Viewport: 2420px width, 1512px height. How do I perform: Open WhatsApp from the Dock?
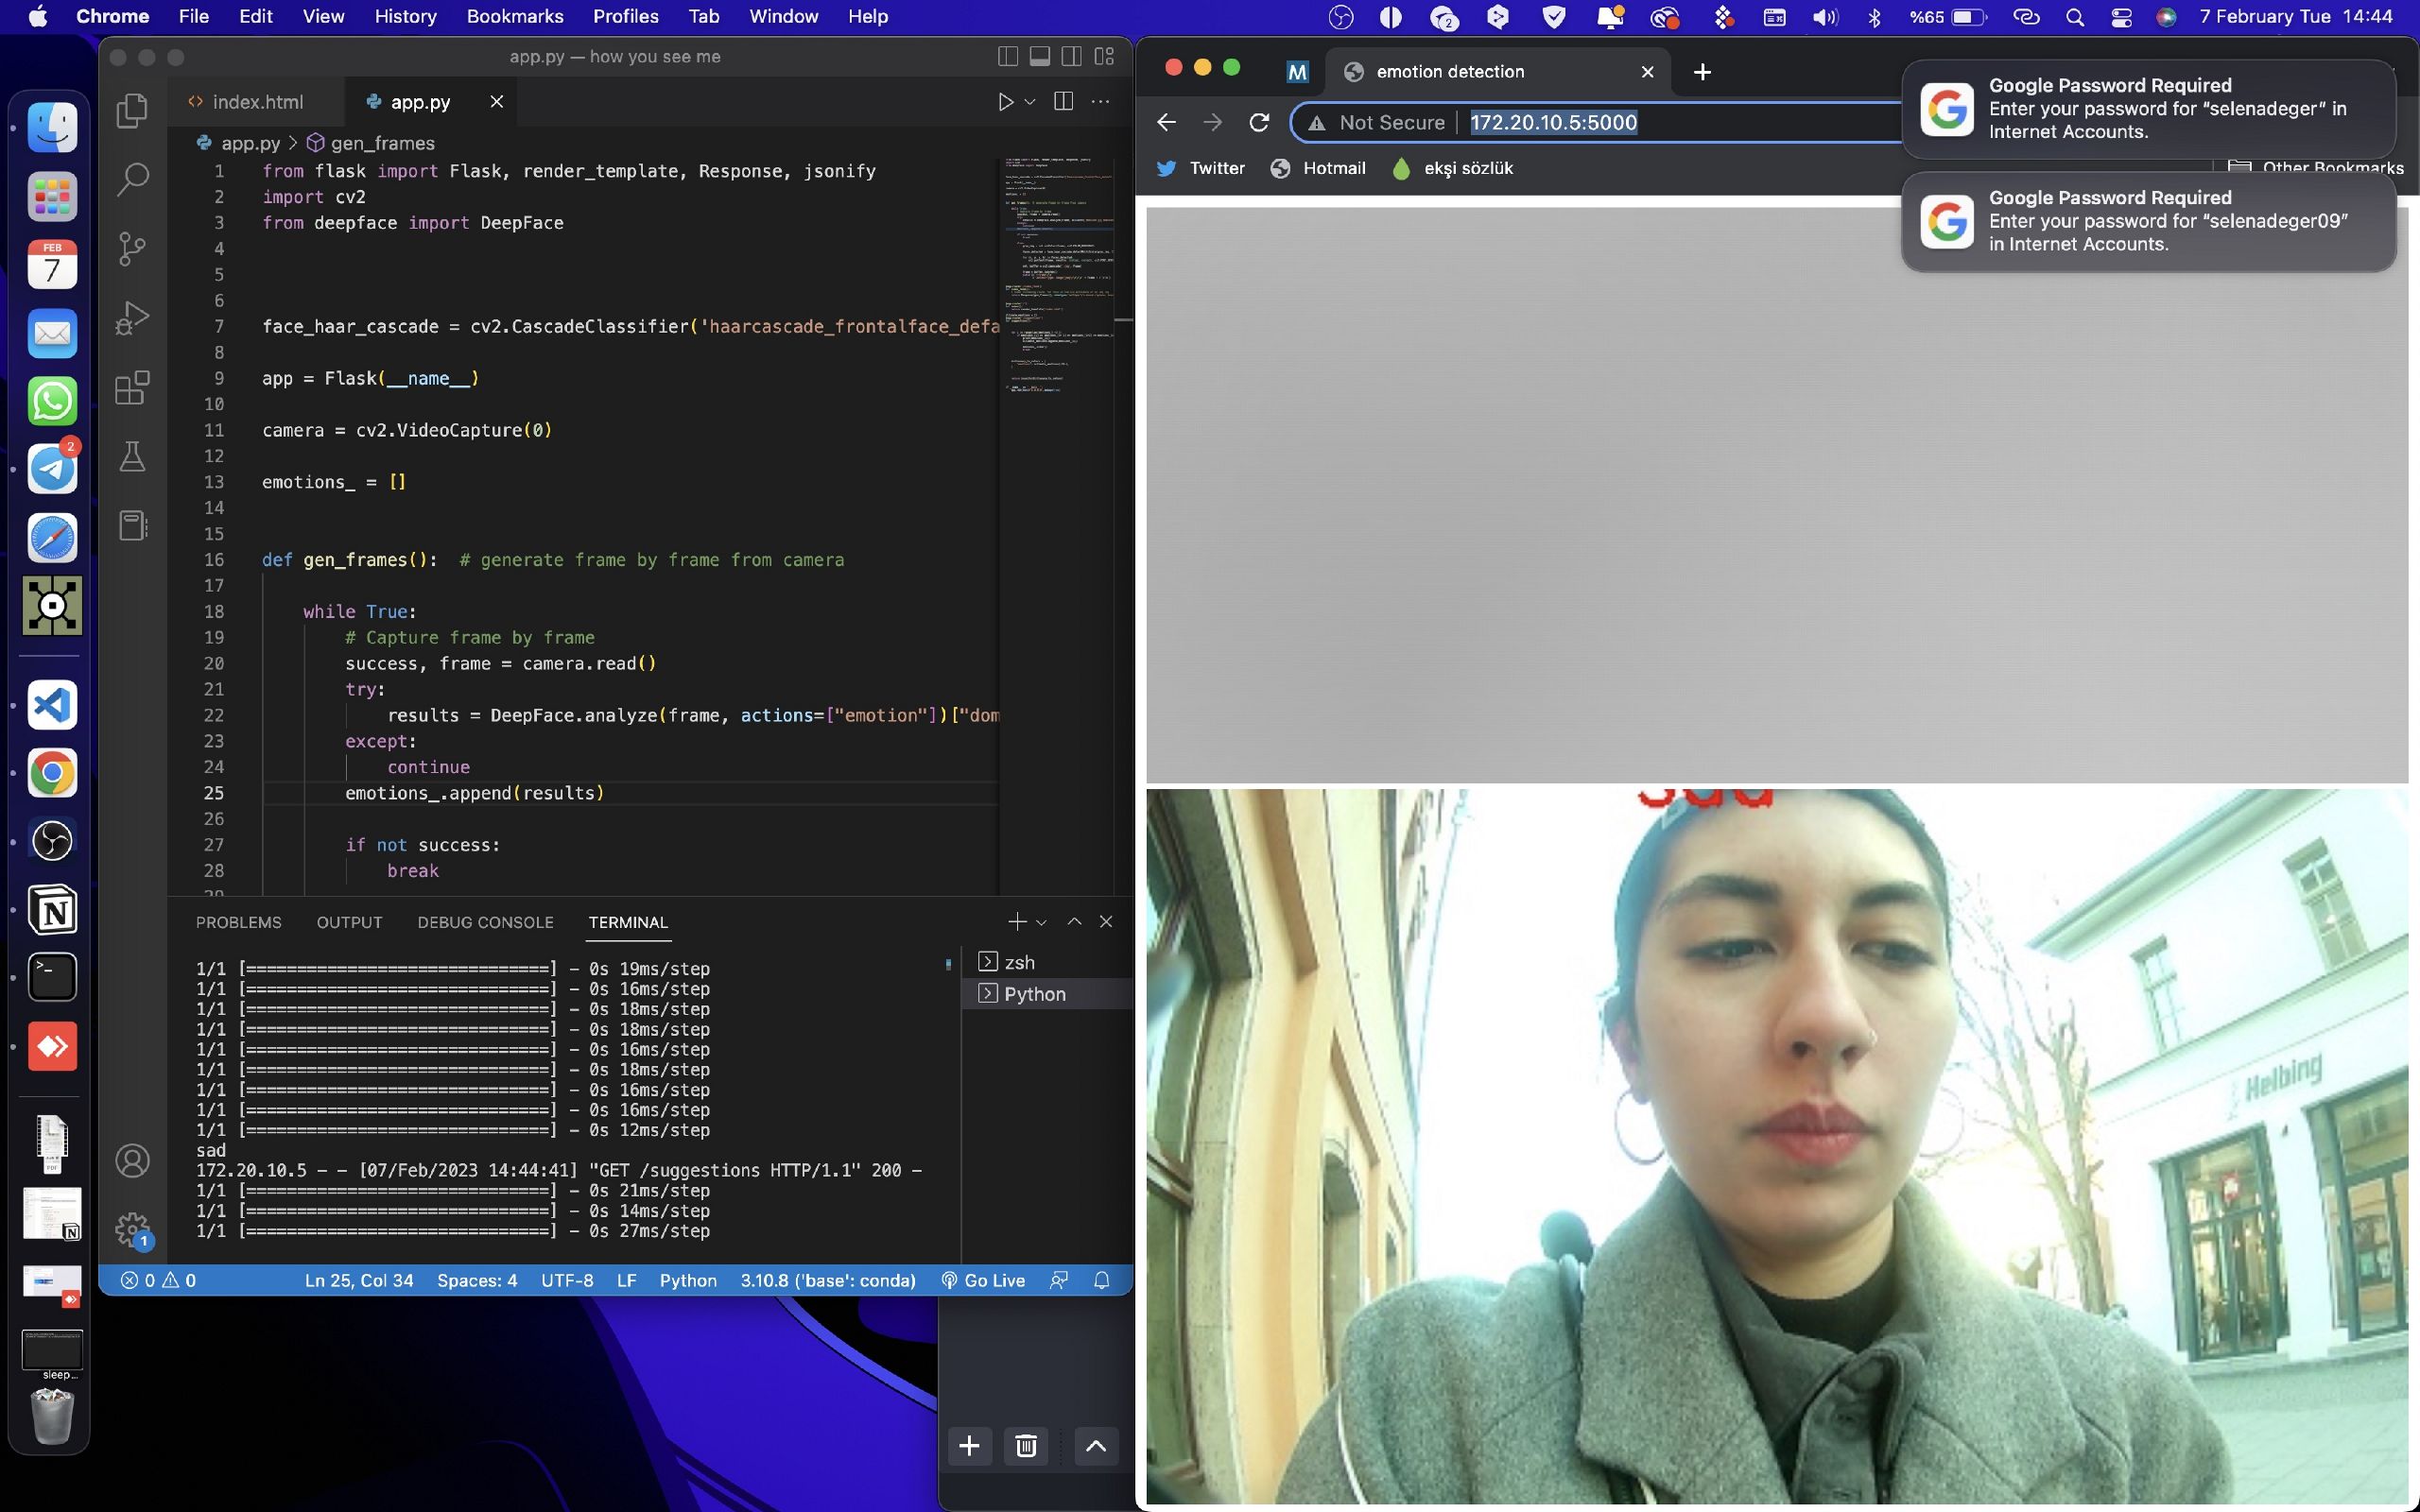[x=52, y=401]
